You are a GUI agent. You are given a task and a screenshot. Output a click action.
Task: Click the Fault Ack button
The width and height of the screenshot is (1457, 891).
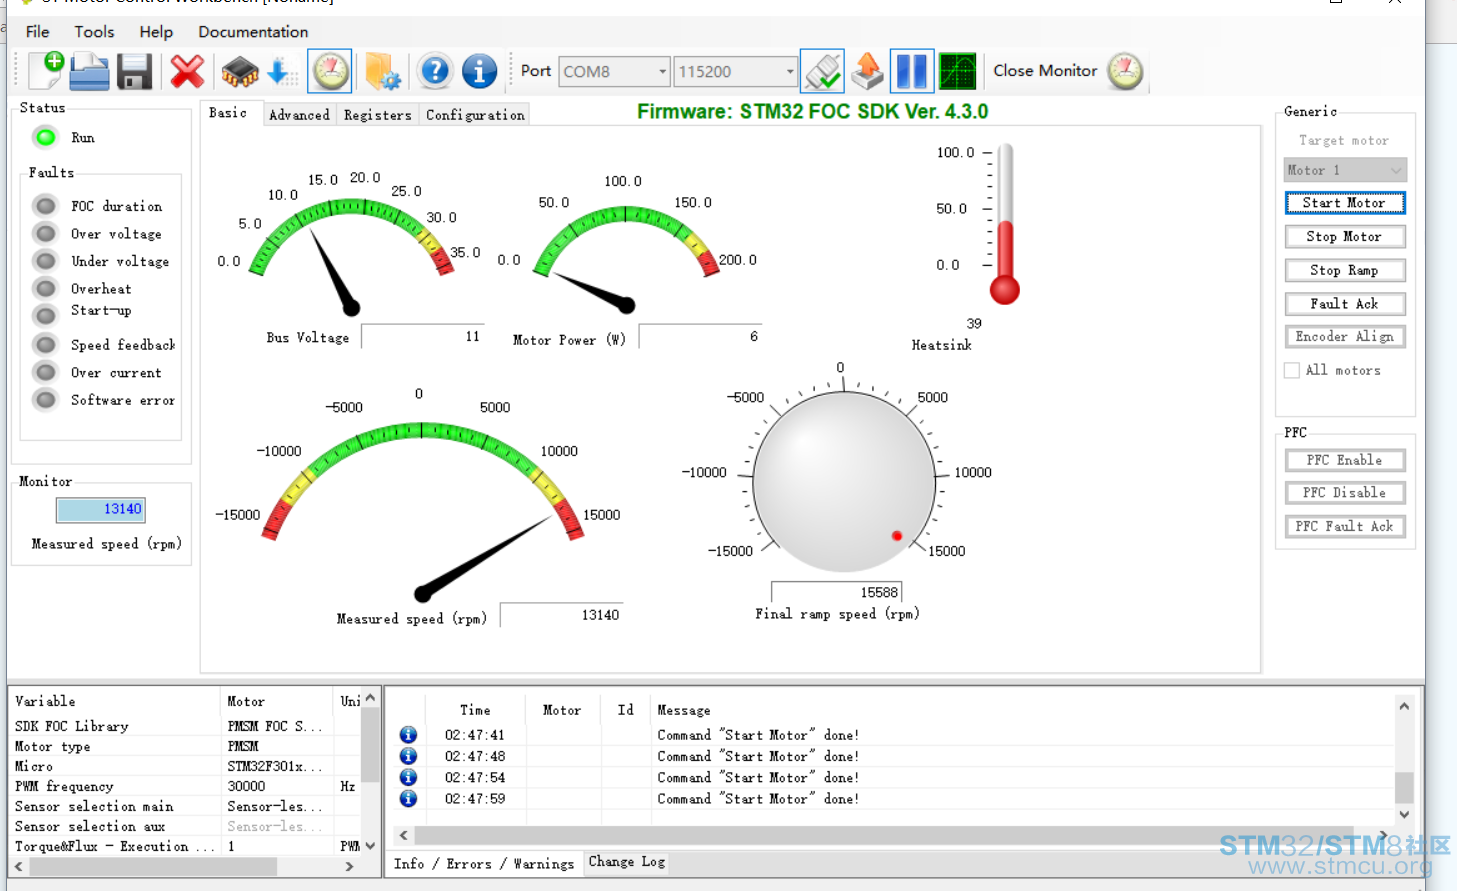pyautogui.click(x=1345, y=304)
